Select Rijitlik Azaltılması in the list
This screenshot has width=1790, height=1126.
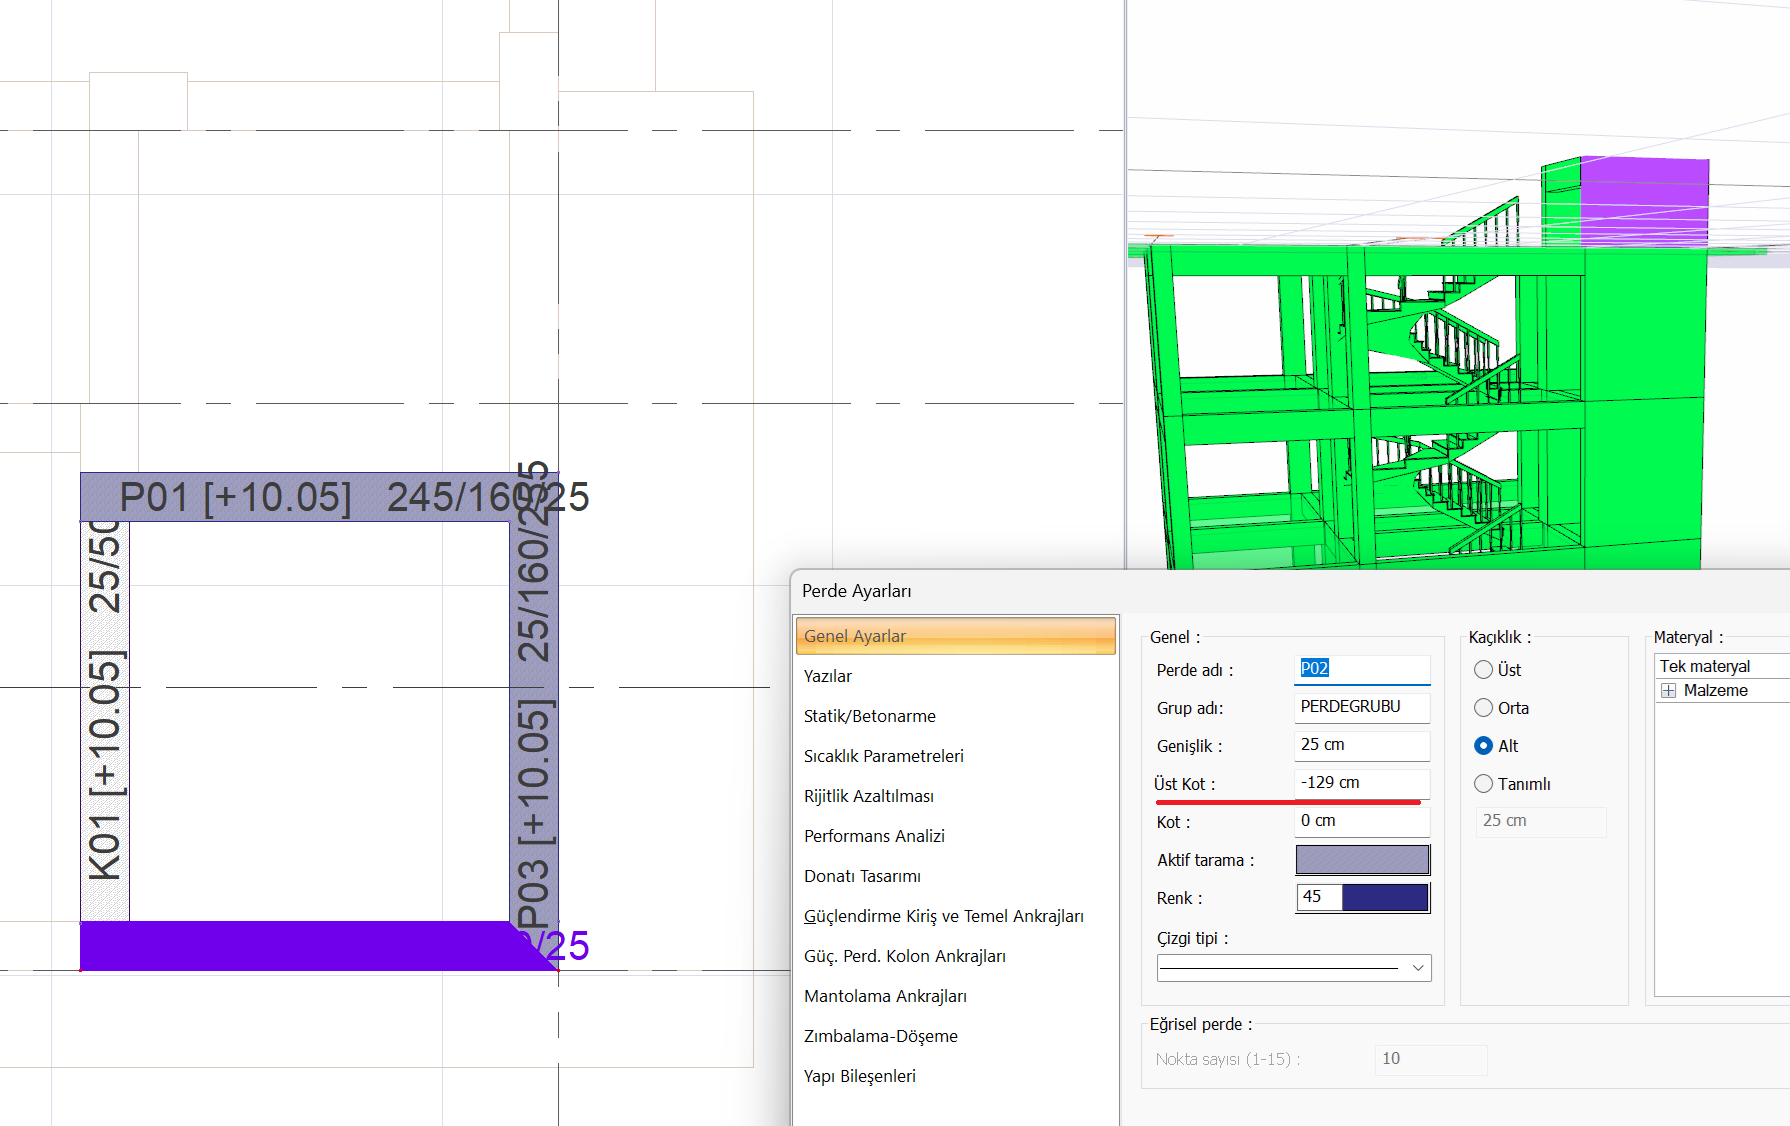pyautogui.click(x=868, y=796)
